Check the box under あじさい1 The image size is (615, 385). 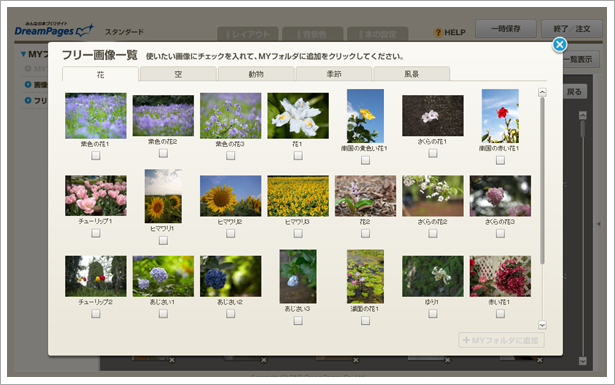tap(163, 314)
